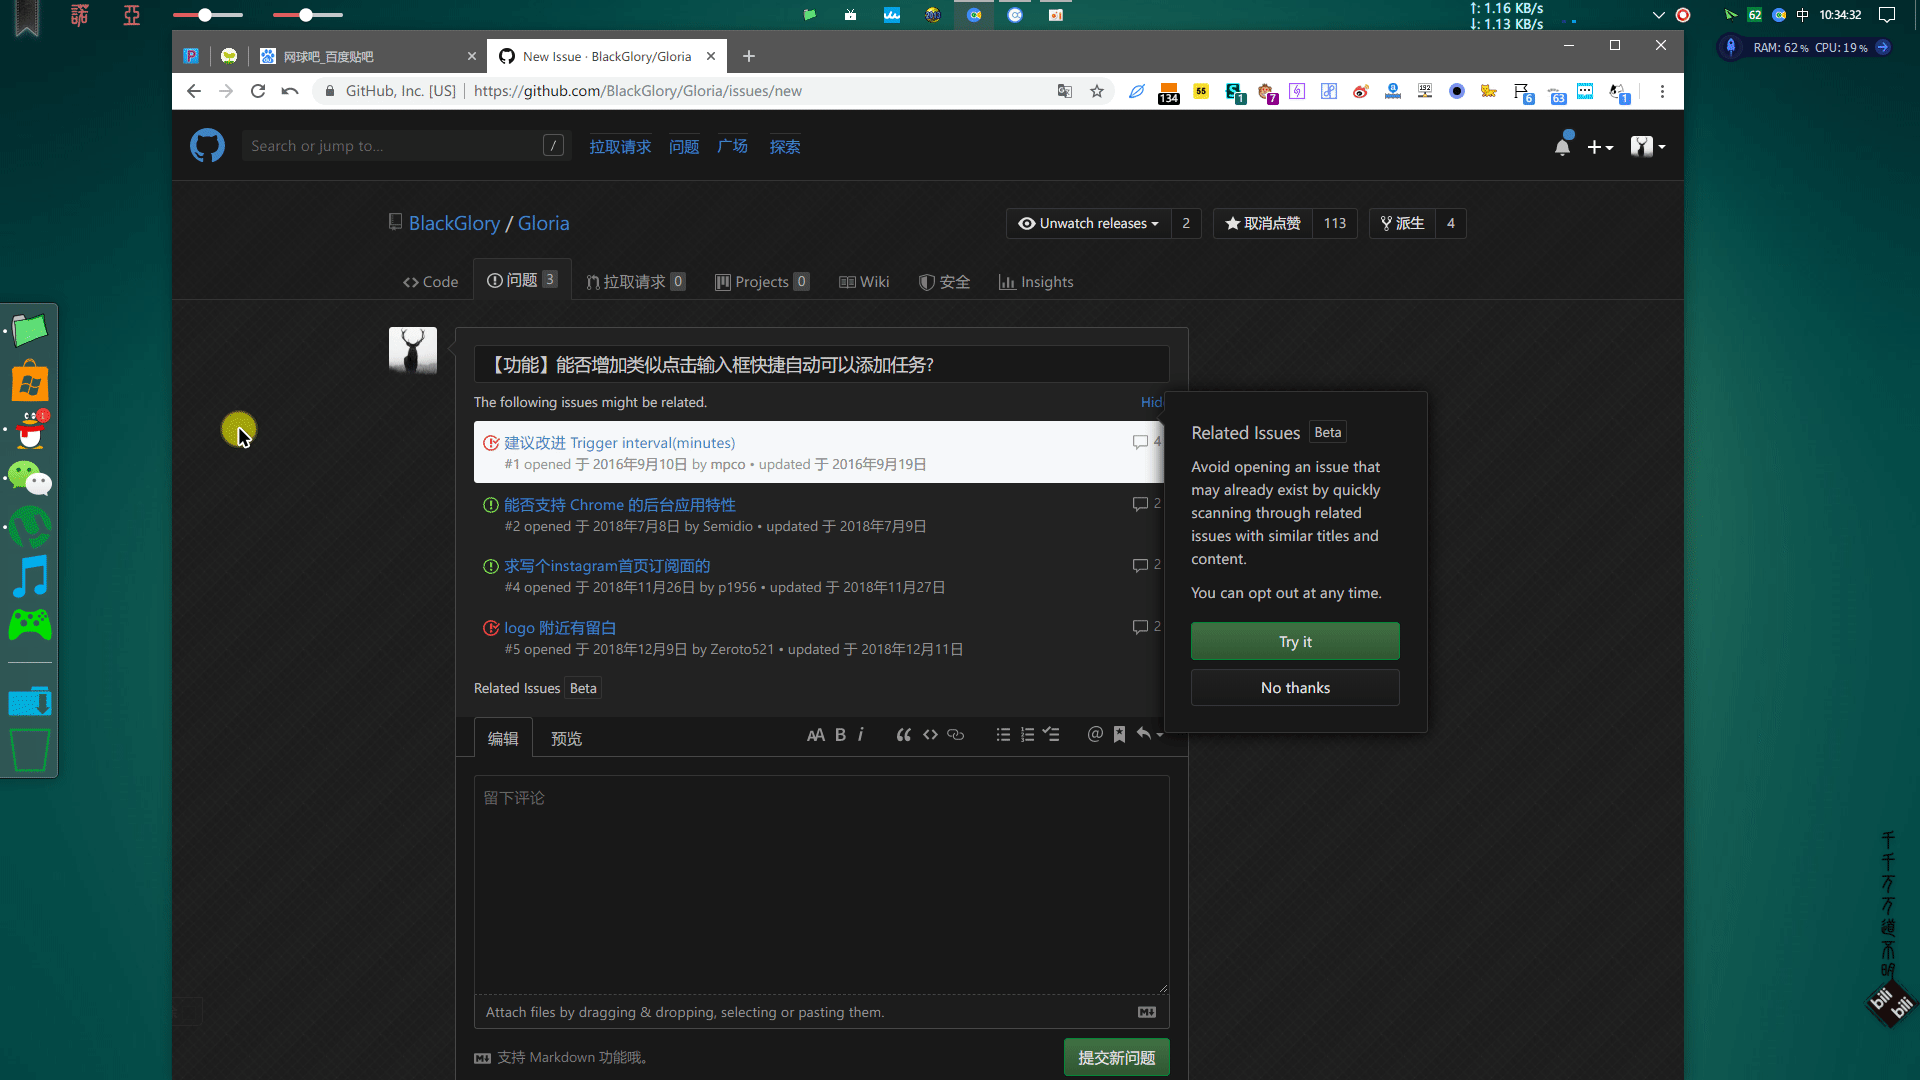This screenshot has height=1080, width=1920.
Task: Click the No thanks button
Action: click(1295, 688)
